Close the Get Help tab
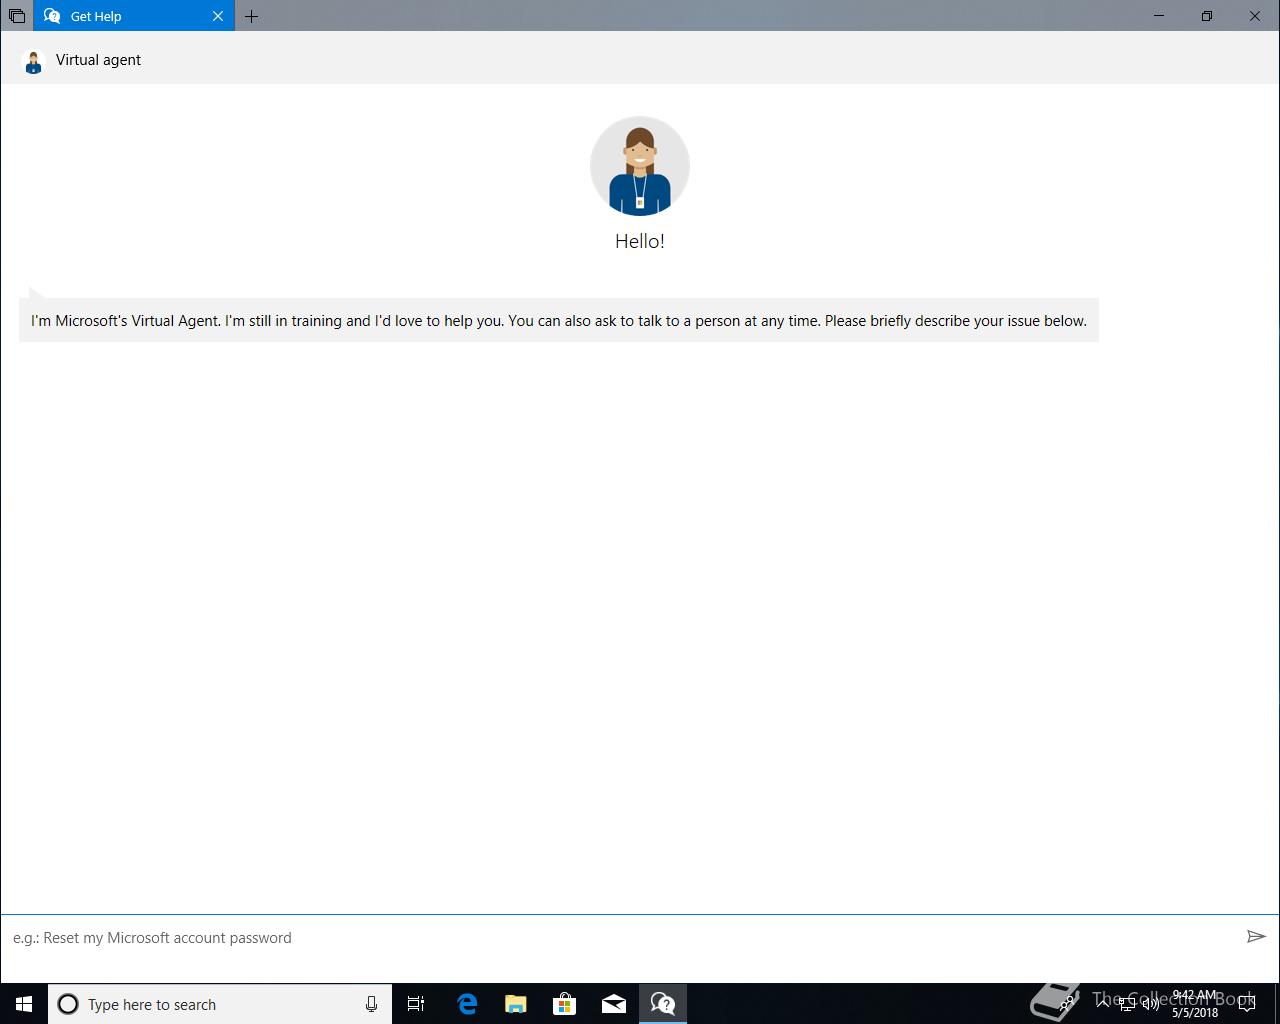 (218, 16)
